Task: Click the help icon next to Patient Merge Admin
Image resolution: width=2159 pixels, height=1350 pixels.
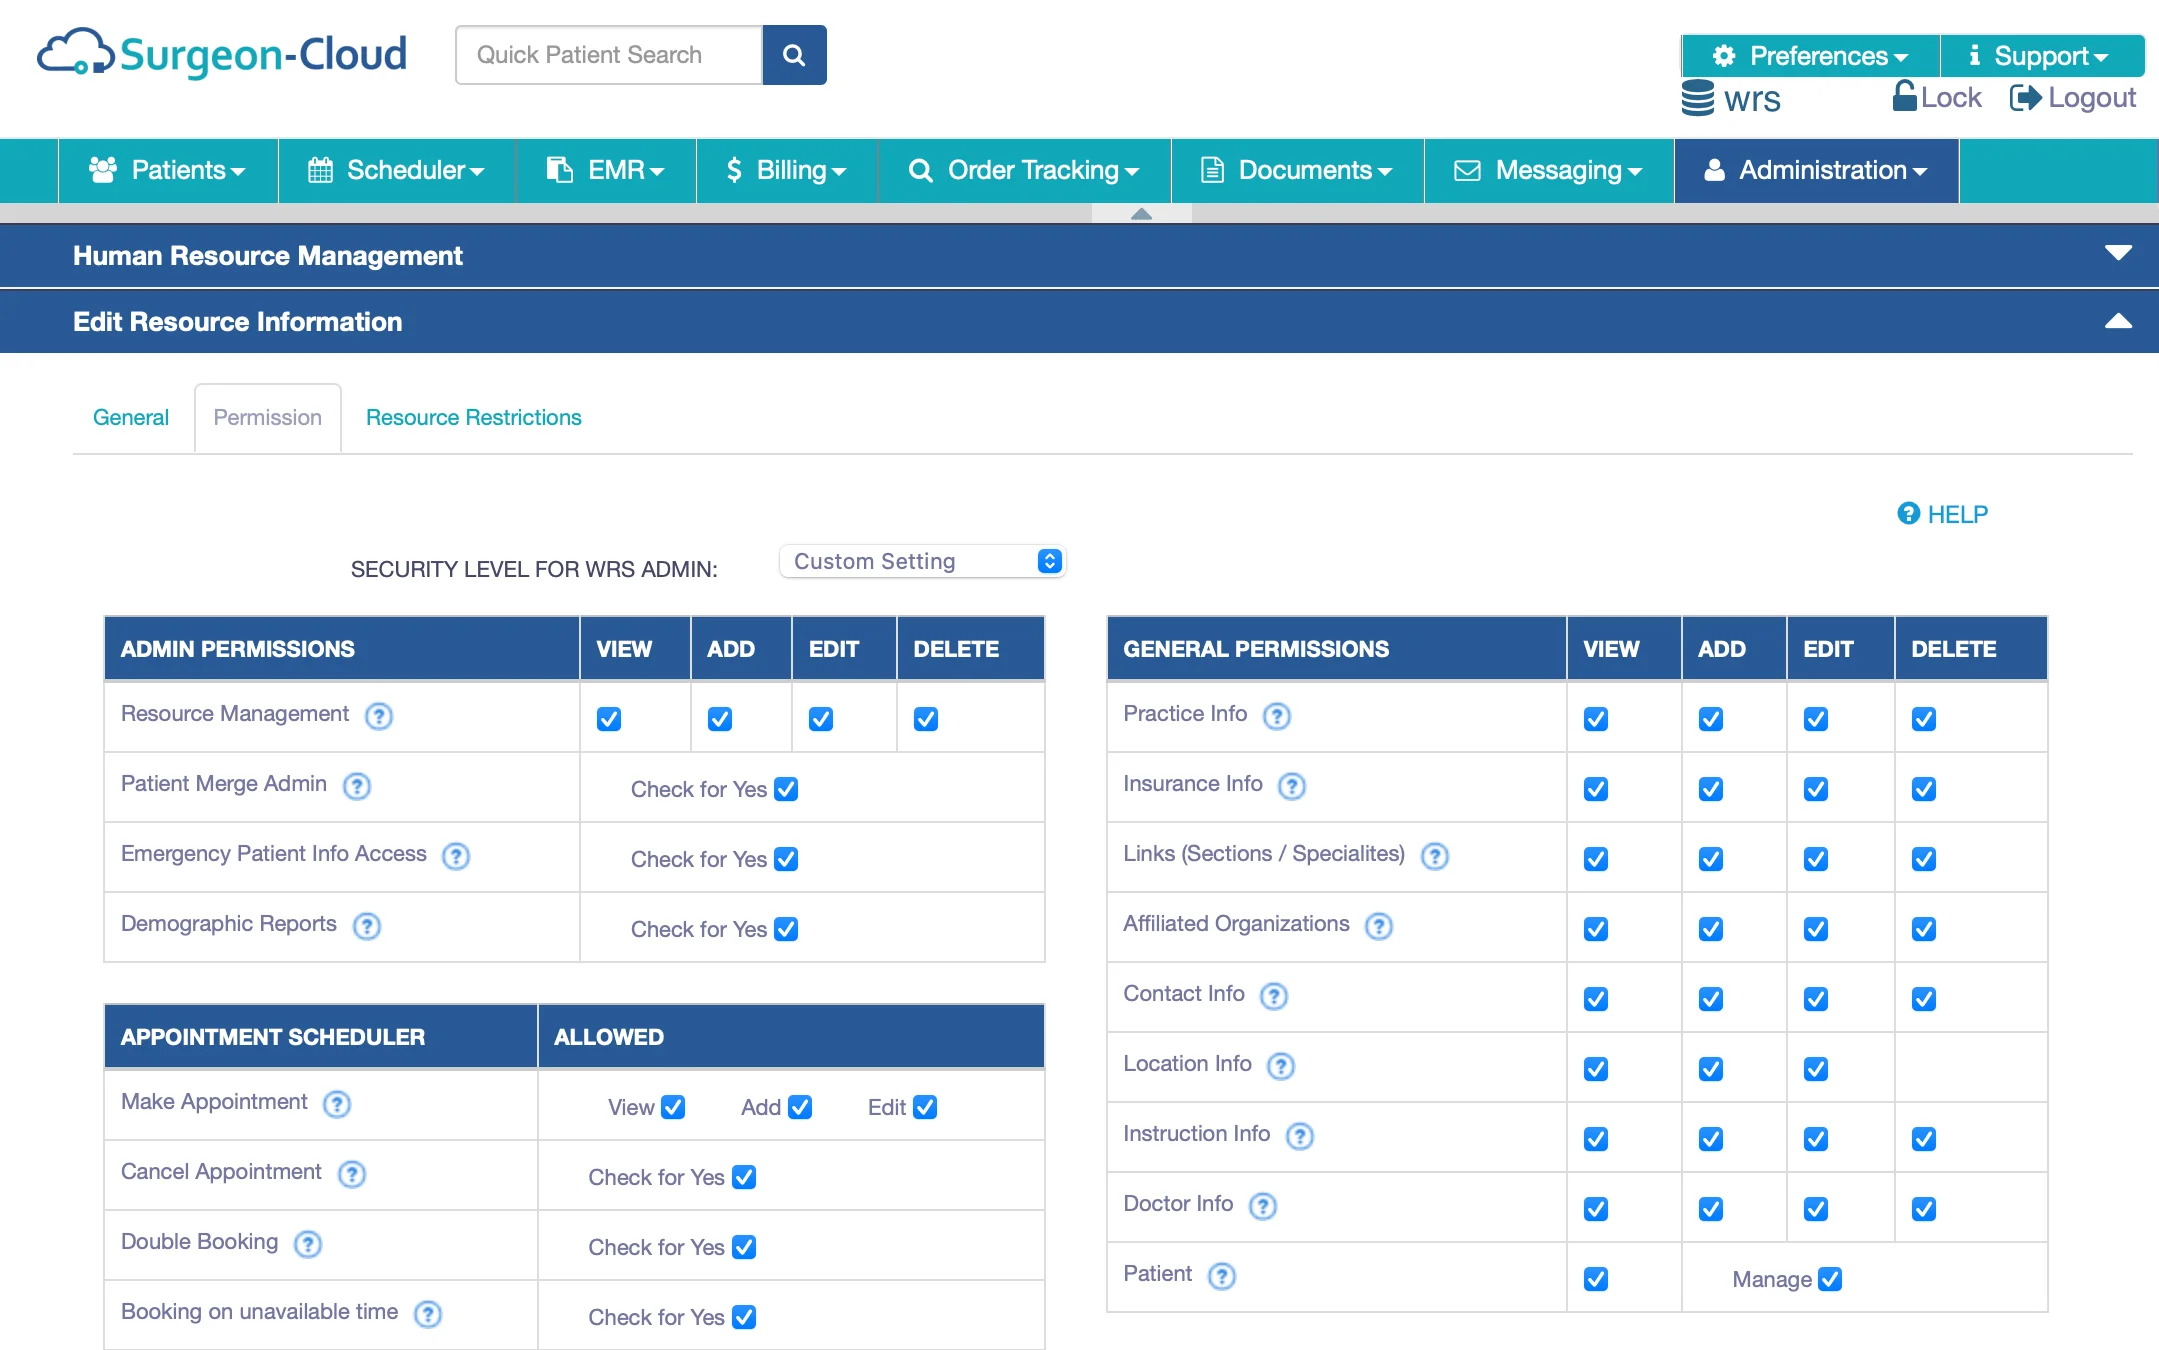Action: coord(357,786)
